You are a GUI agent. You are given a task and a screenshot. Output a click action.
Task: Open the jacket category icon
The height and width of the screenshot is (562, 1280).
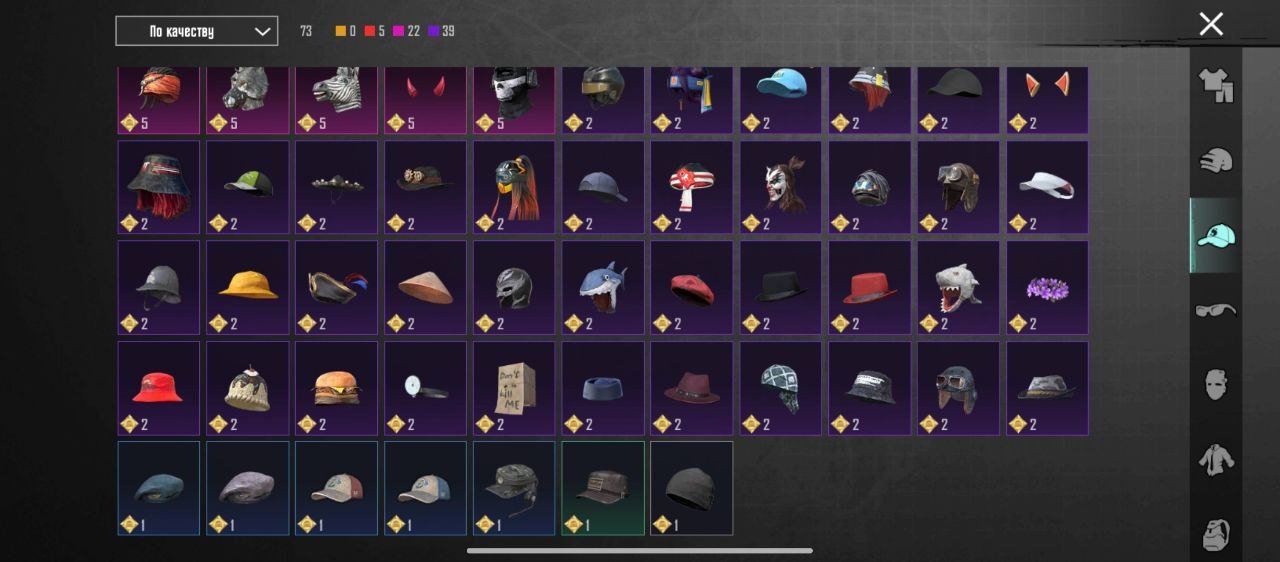click(1216, 460)
